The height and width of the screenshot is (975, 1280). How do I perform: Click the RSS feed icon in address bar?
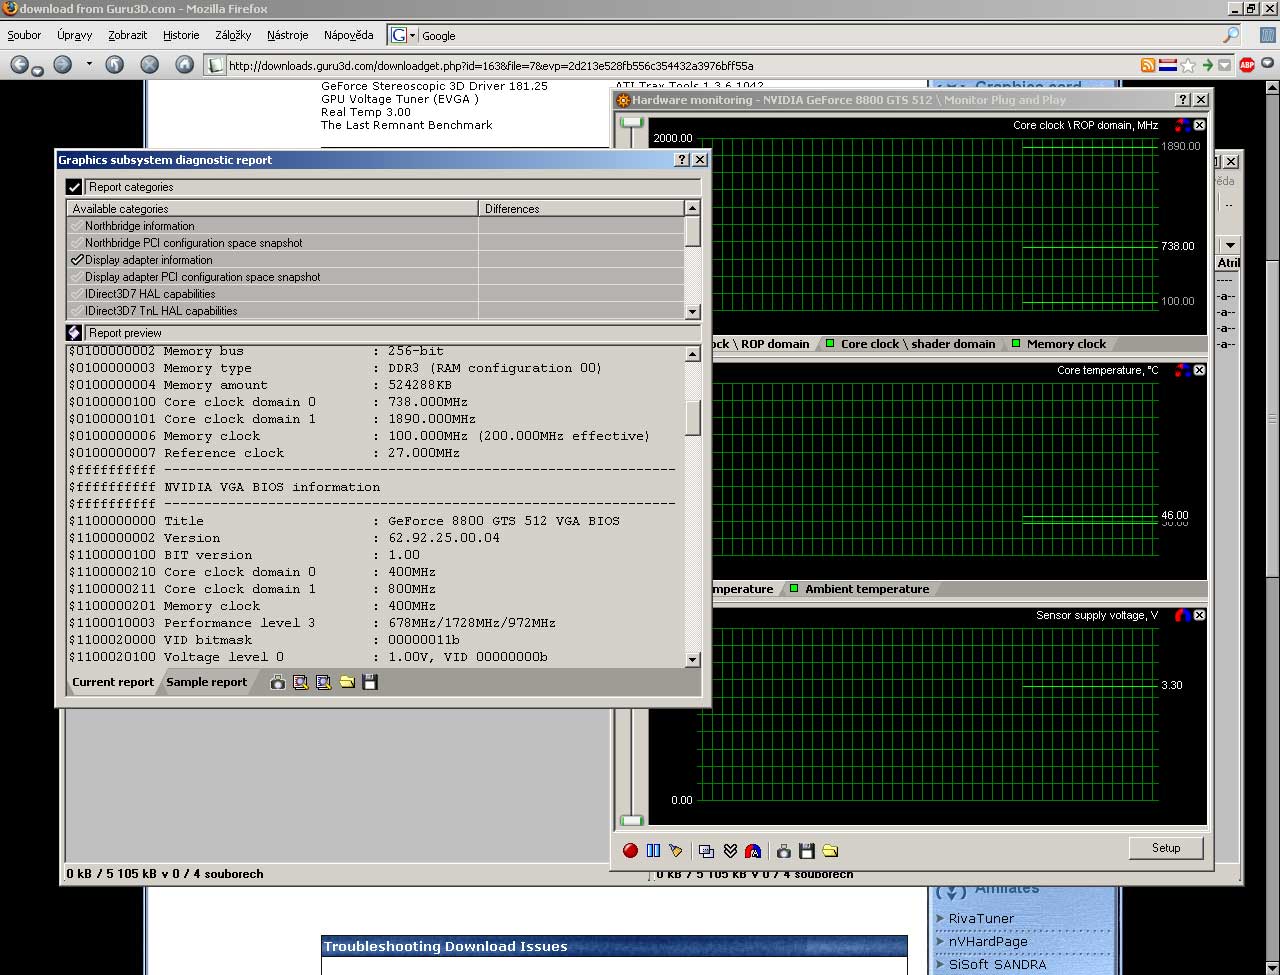pos(1148,65)
